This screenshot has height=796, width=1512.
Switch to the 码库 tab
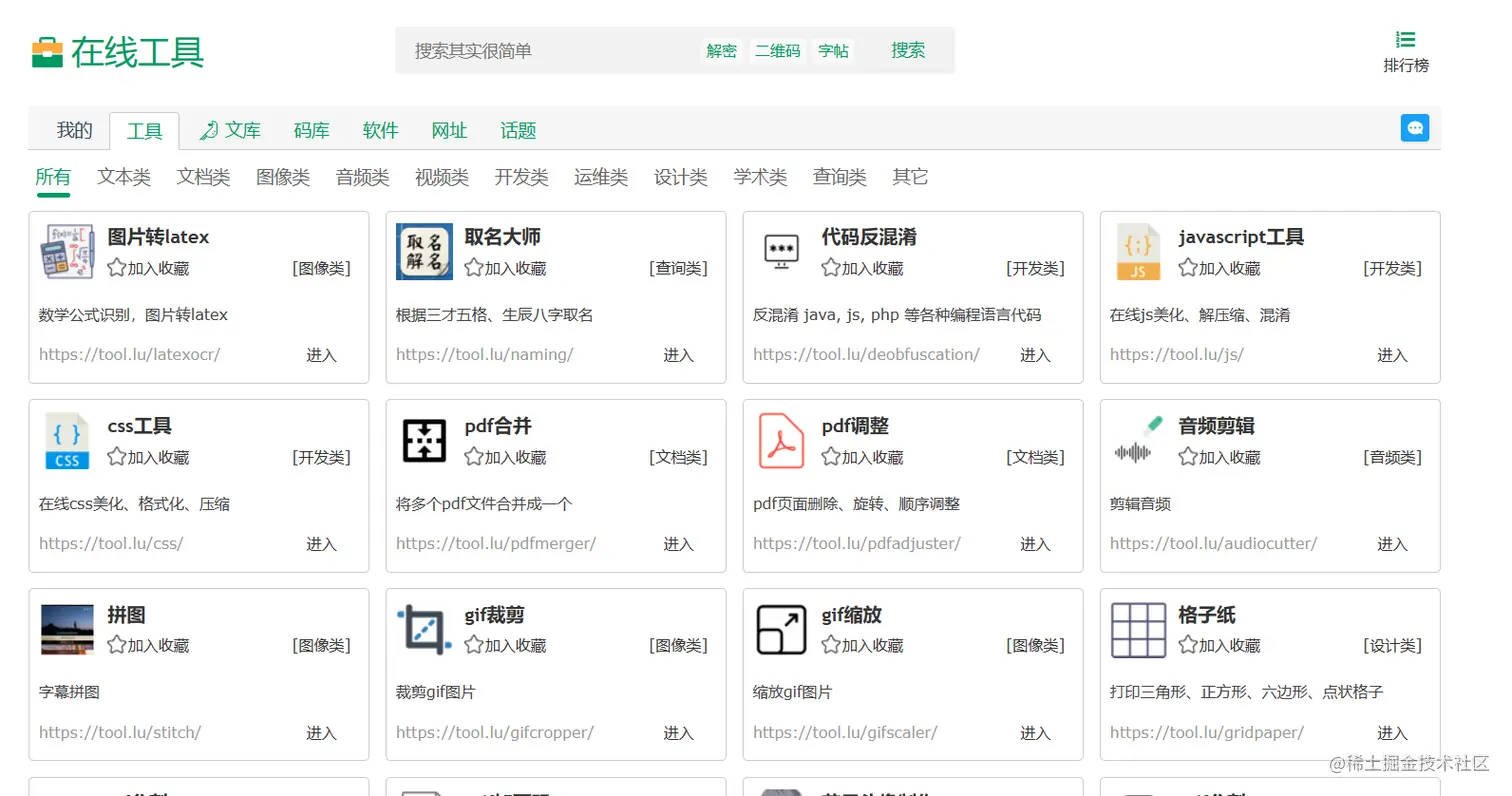(x=312, y=130)
